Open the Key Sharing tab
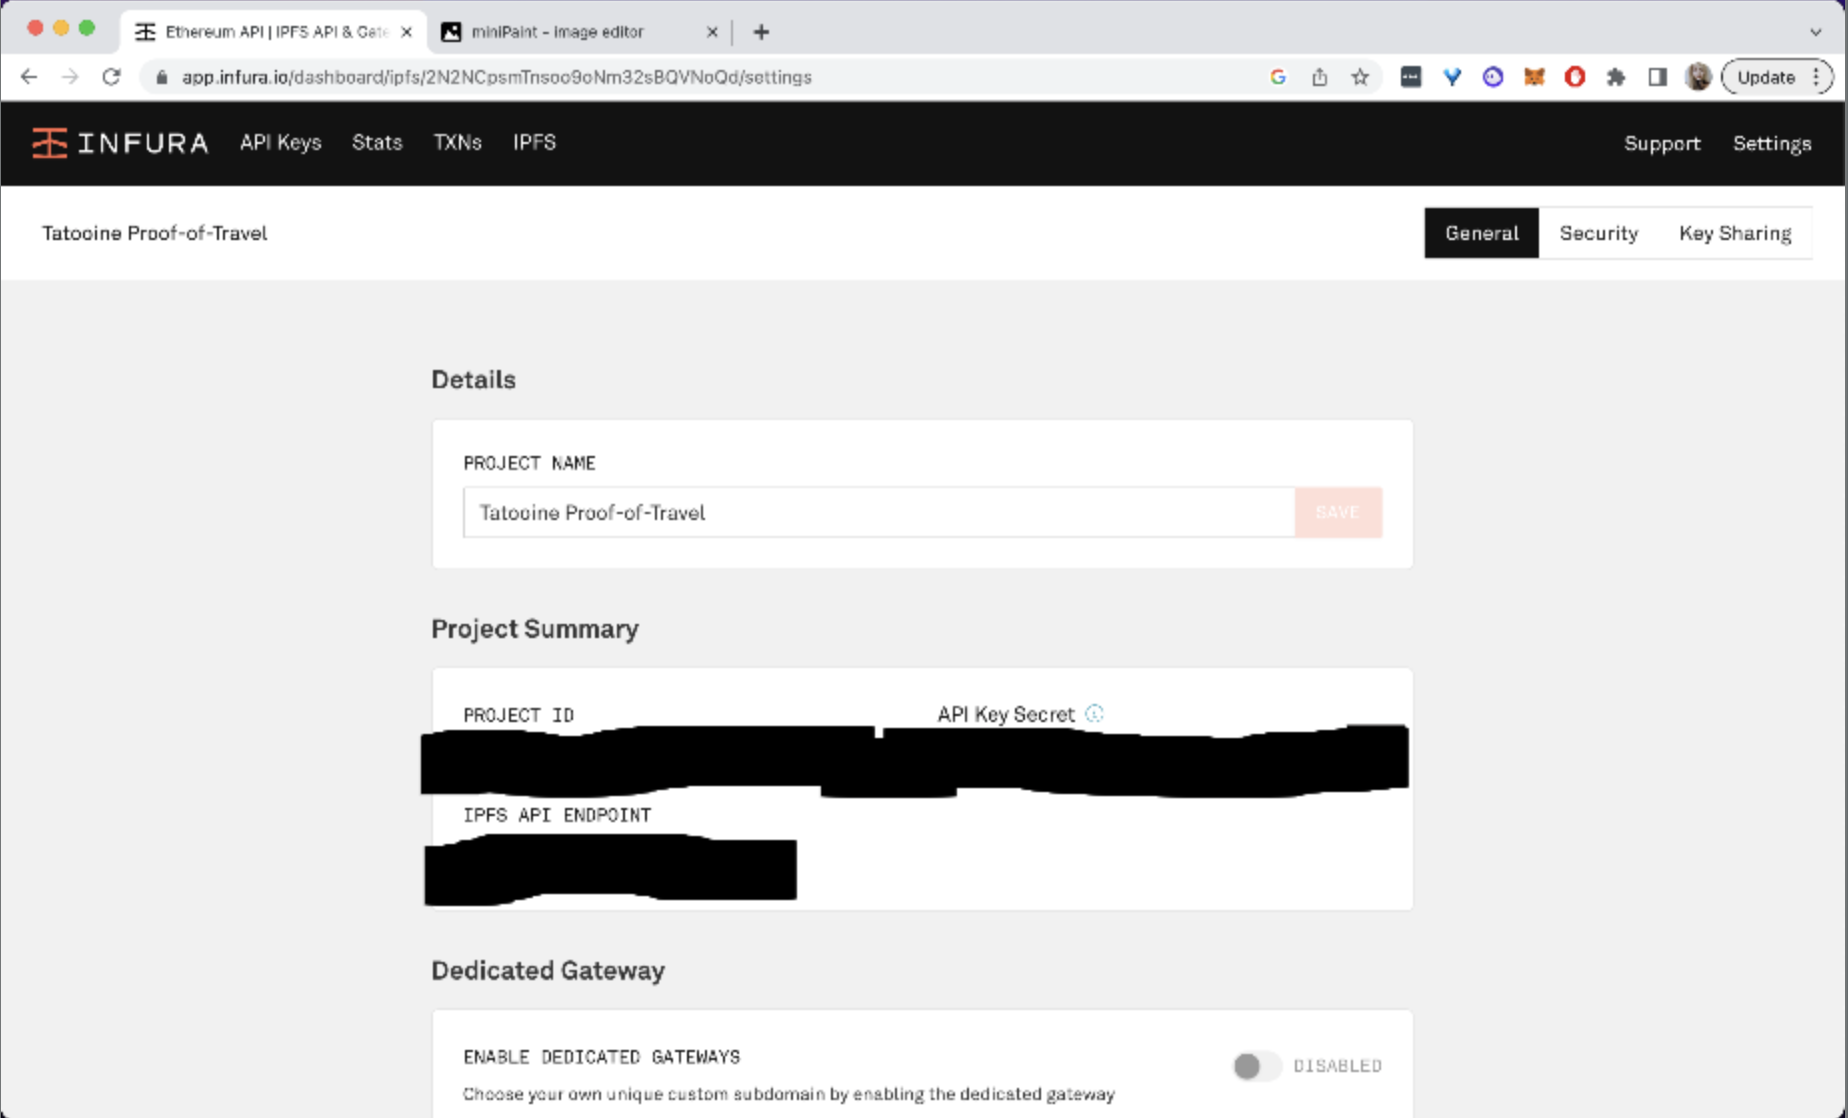 pyautogui.click(x=1735, y=233)
